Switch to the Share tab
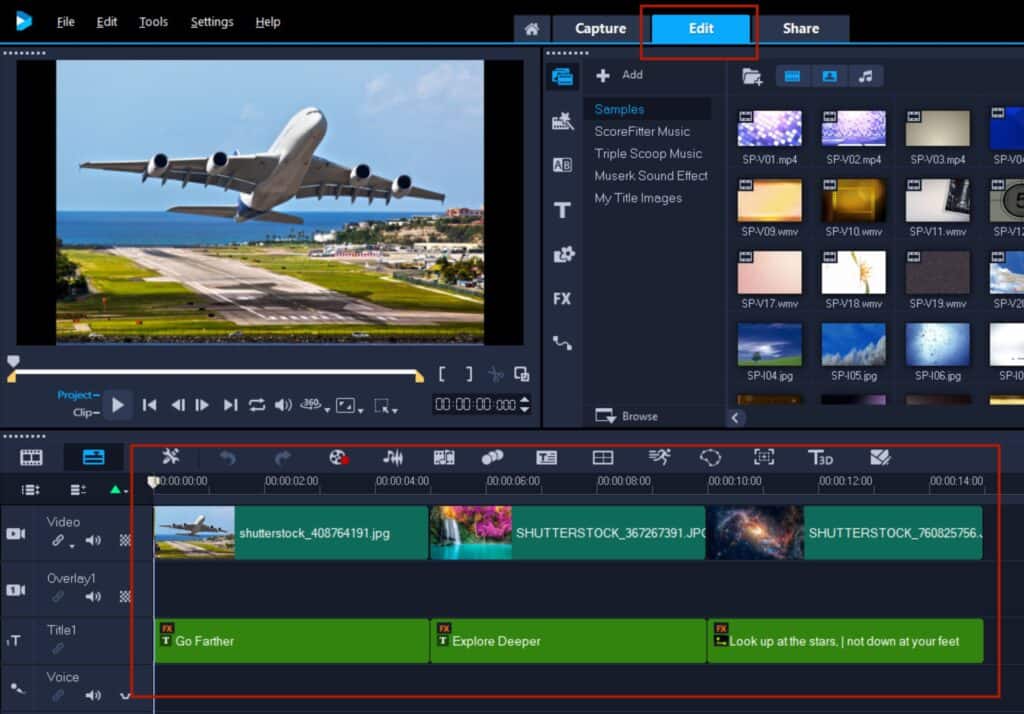 [x=800, y=28]
